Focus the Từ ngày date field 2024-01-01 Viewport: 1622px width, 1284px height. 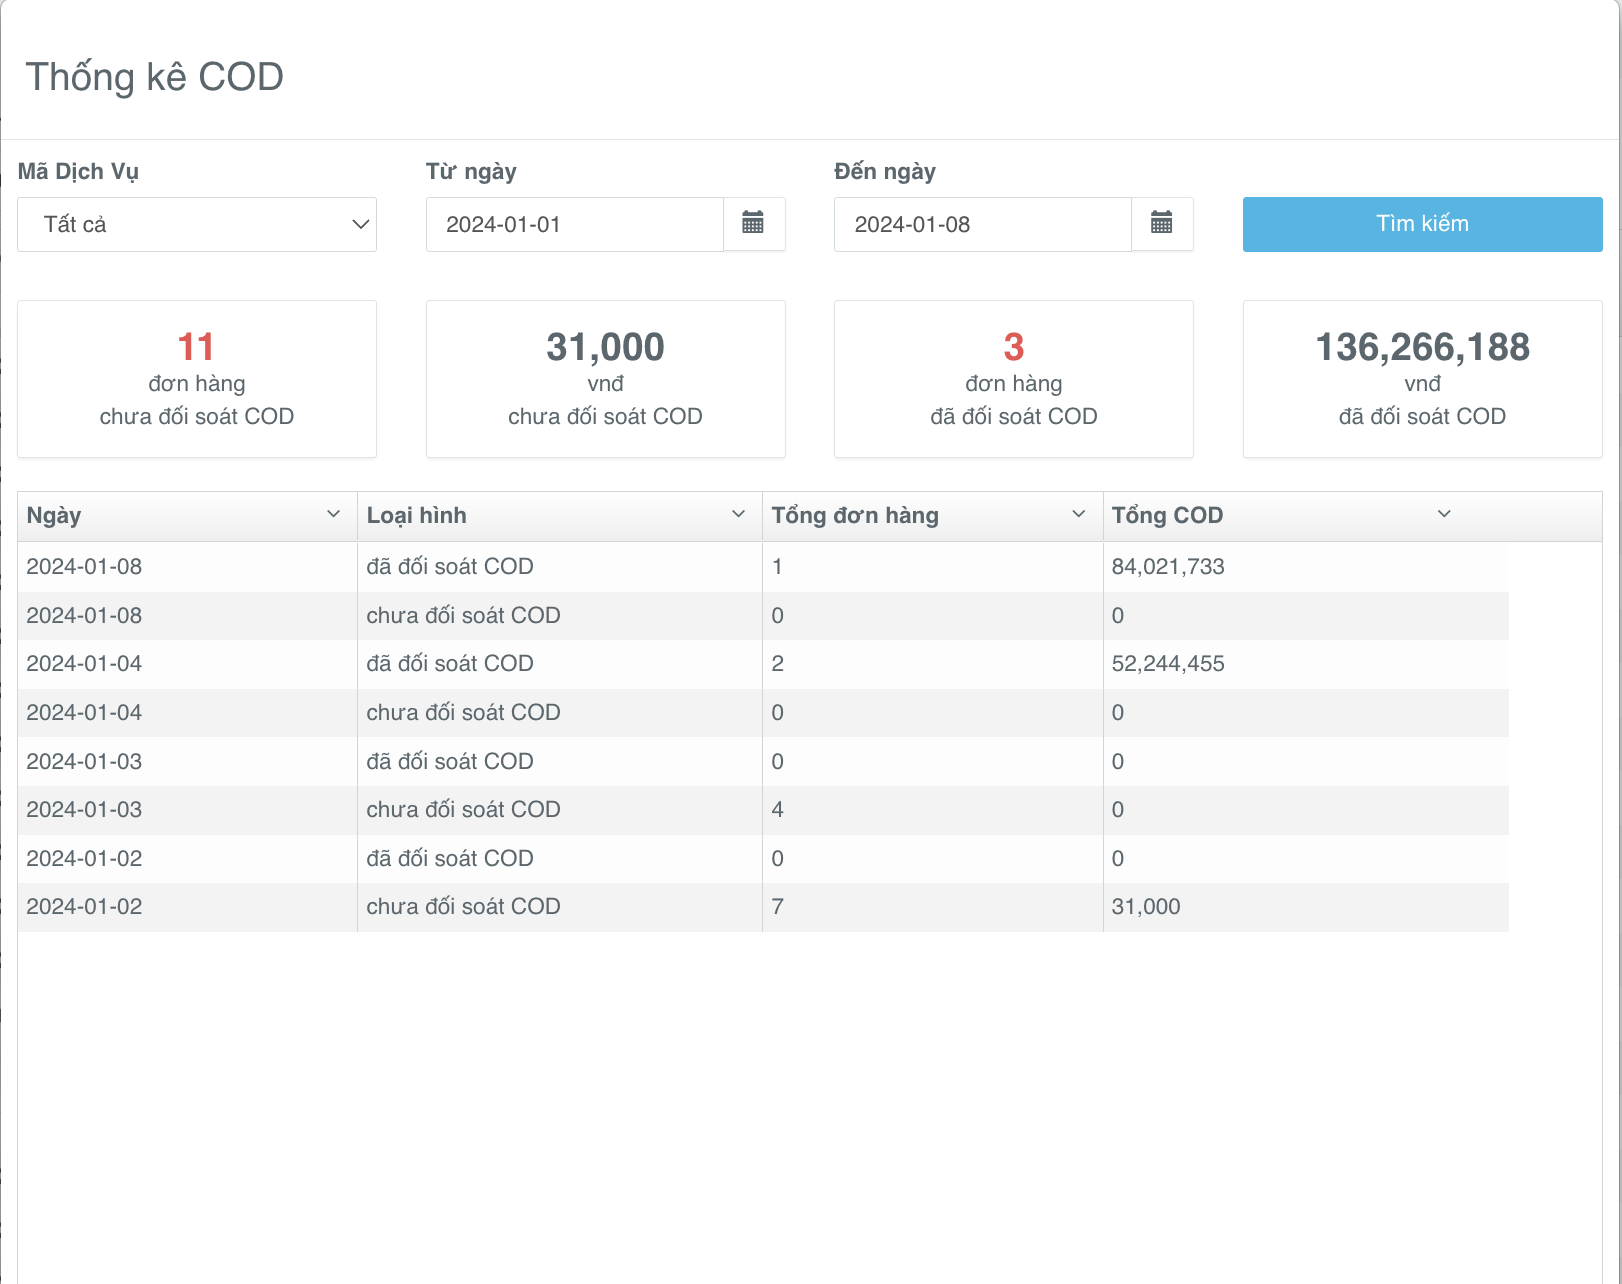click(x=575, y=224)
